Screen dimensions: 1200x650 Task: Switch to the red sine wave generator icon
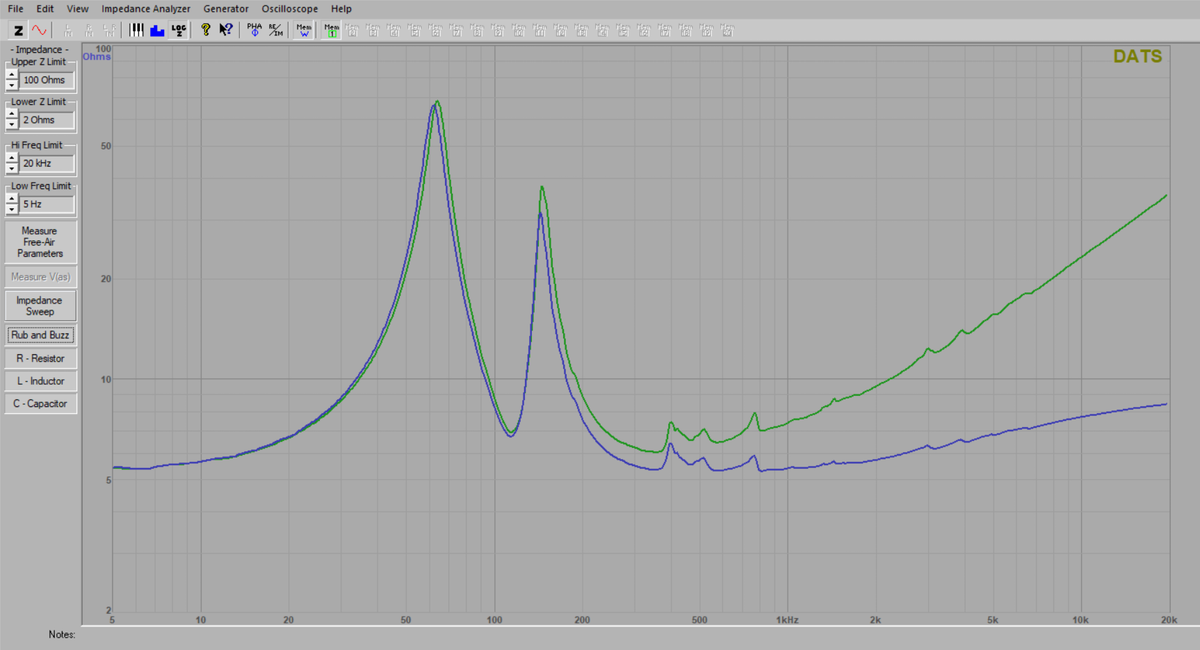tap(39, 30)
